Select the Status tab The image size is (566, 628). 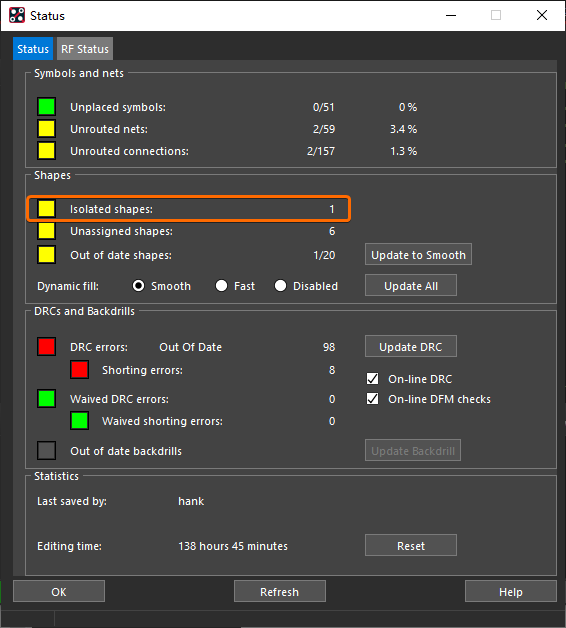[33, 49]
